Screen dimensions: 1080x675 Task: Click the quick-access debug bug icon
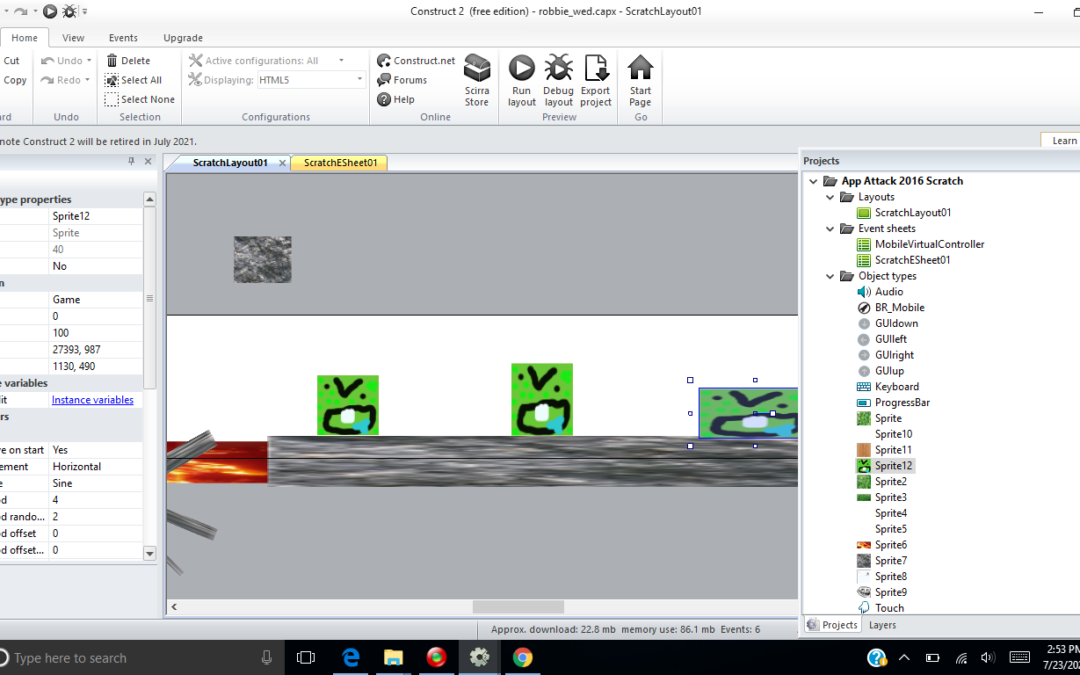(70, 11)
